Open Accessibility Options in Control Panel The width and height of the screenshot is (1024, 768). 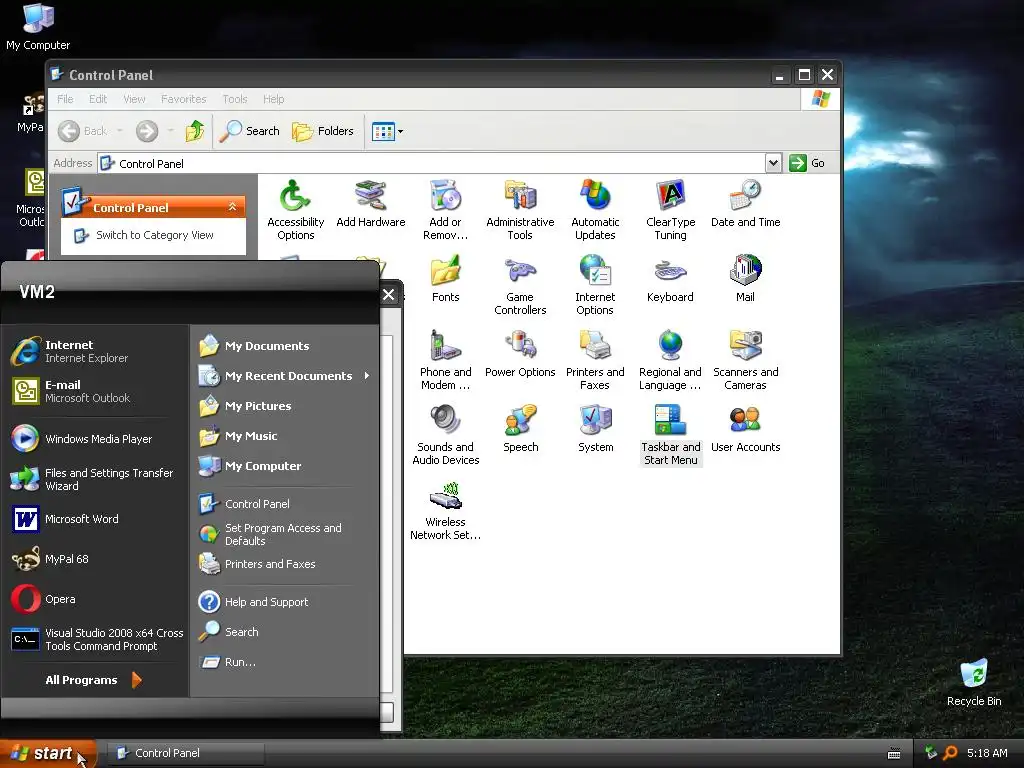(295, 210)
